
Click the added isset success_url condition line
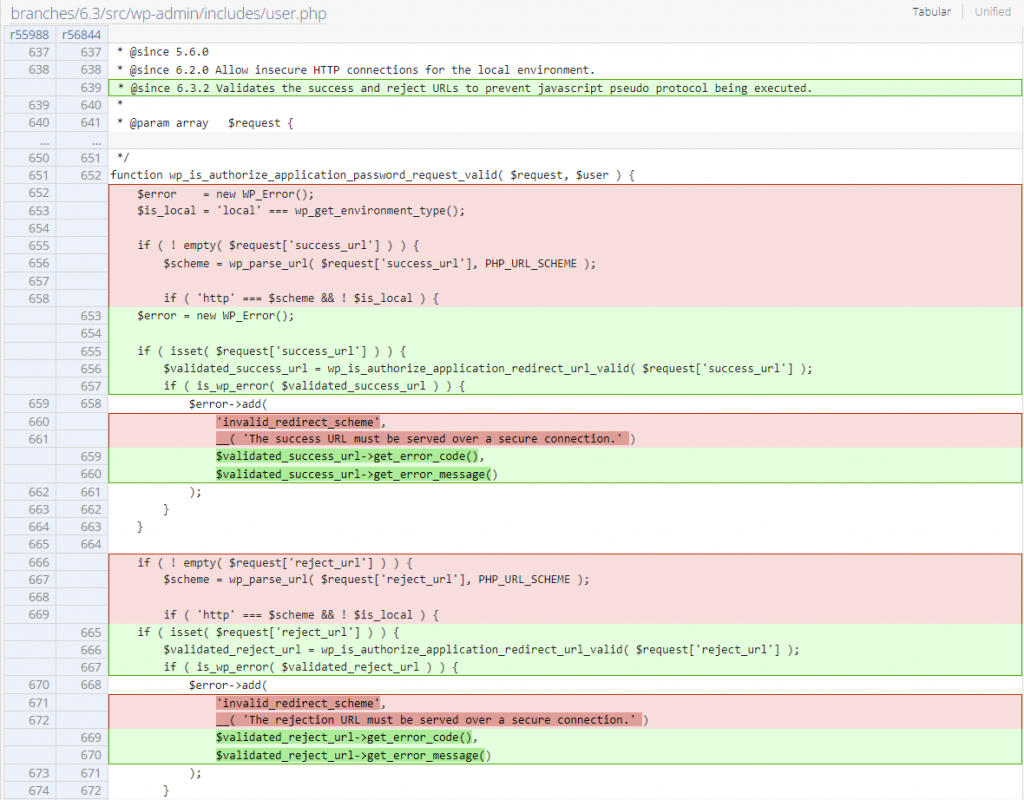[271, 351]
